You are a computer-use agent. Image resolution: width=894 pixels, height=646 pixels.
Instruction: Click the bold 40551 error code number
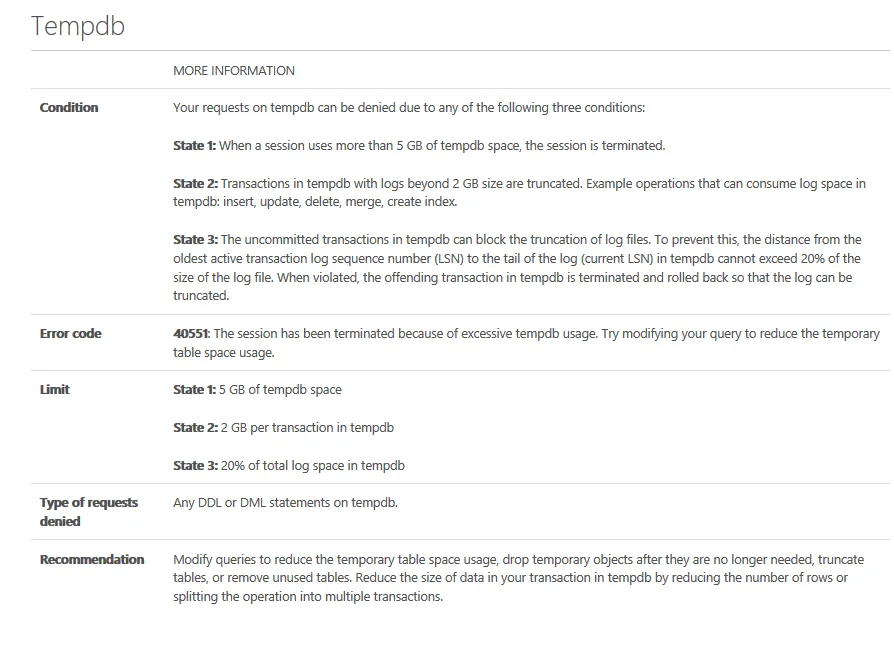192,334
